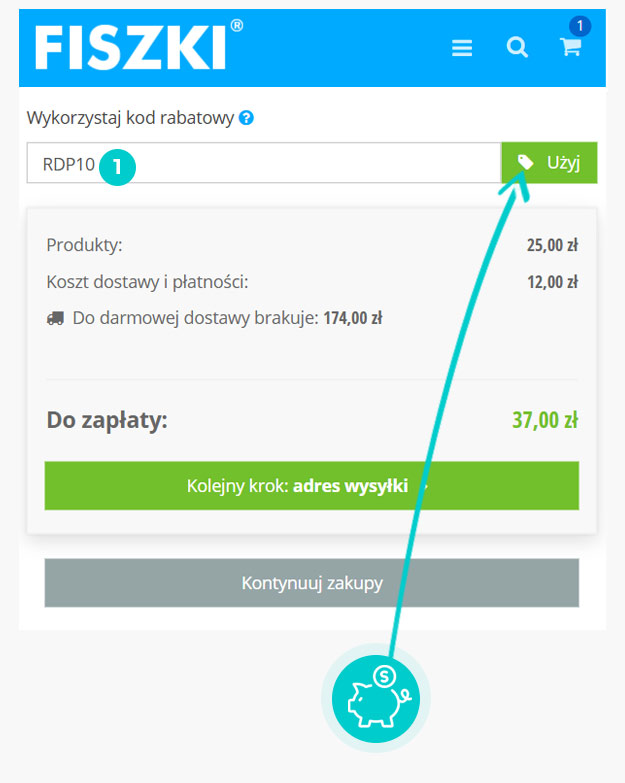The width and height of the screenshot is (625, 783).
Task: Click the tag icon on Użyj button
Action: click(x=525, y=162)
